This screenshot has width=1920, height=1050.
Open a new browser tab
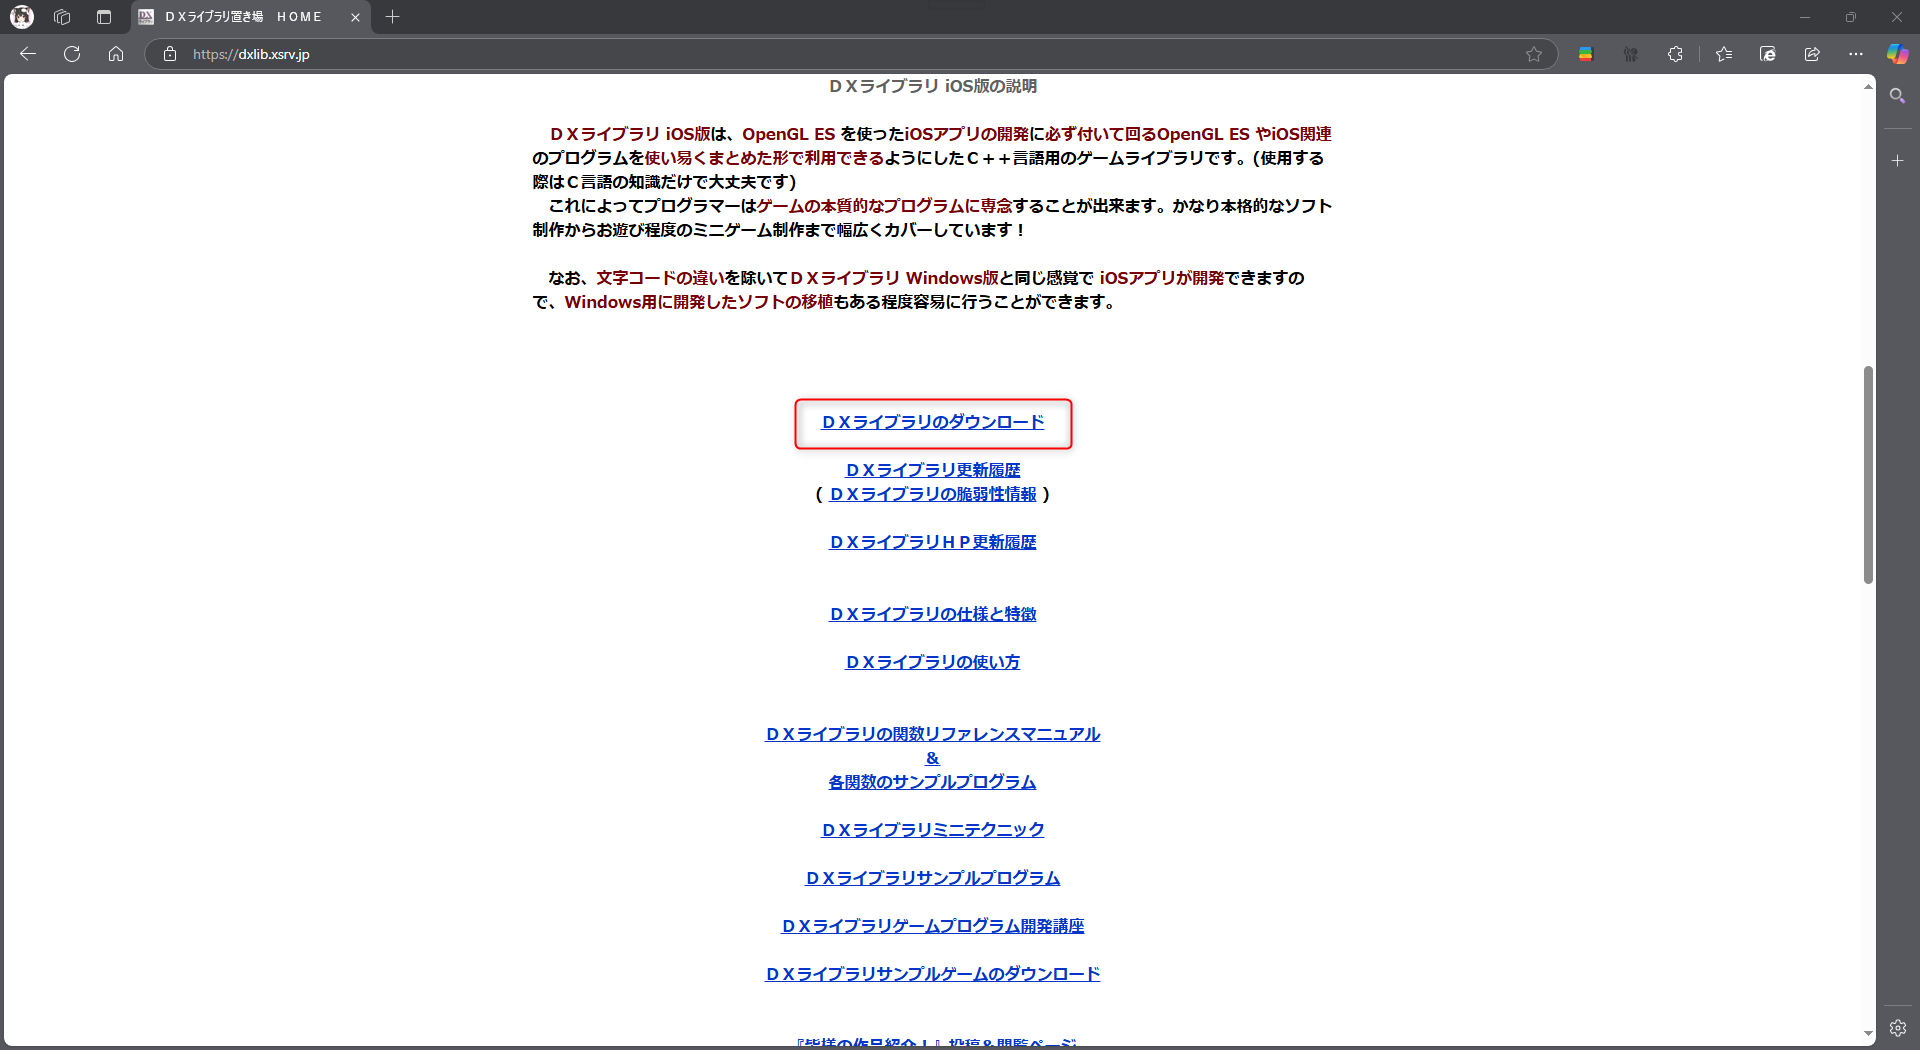click(393, 16)
